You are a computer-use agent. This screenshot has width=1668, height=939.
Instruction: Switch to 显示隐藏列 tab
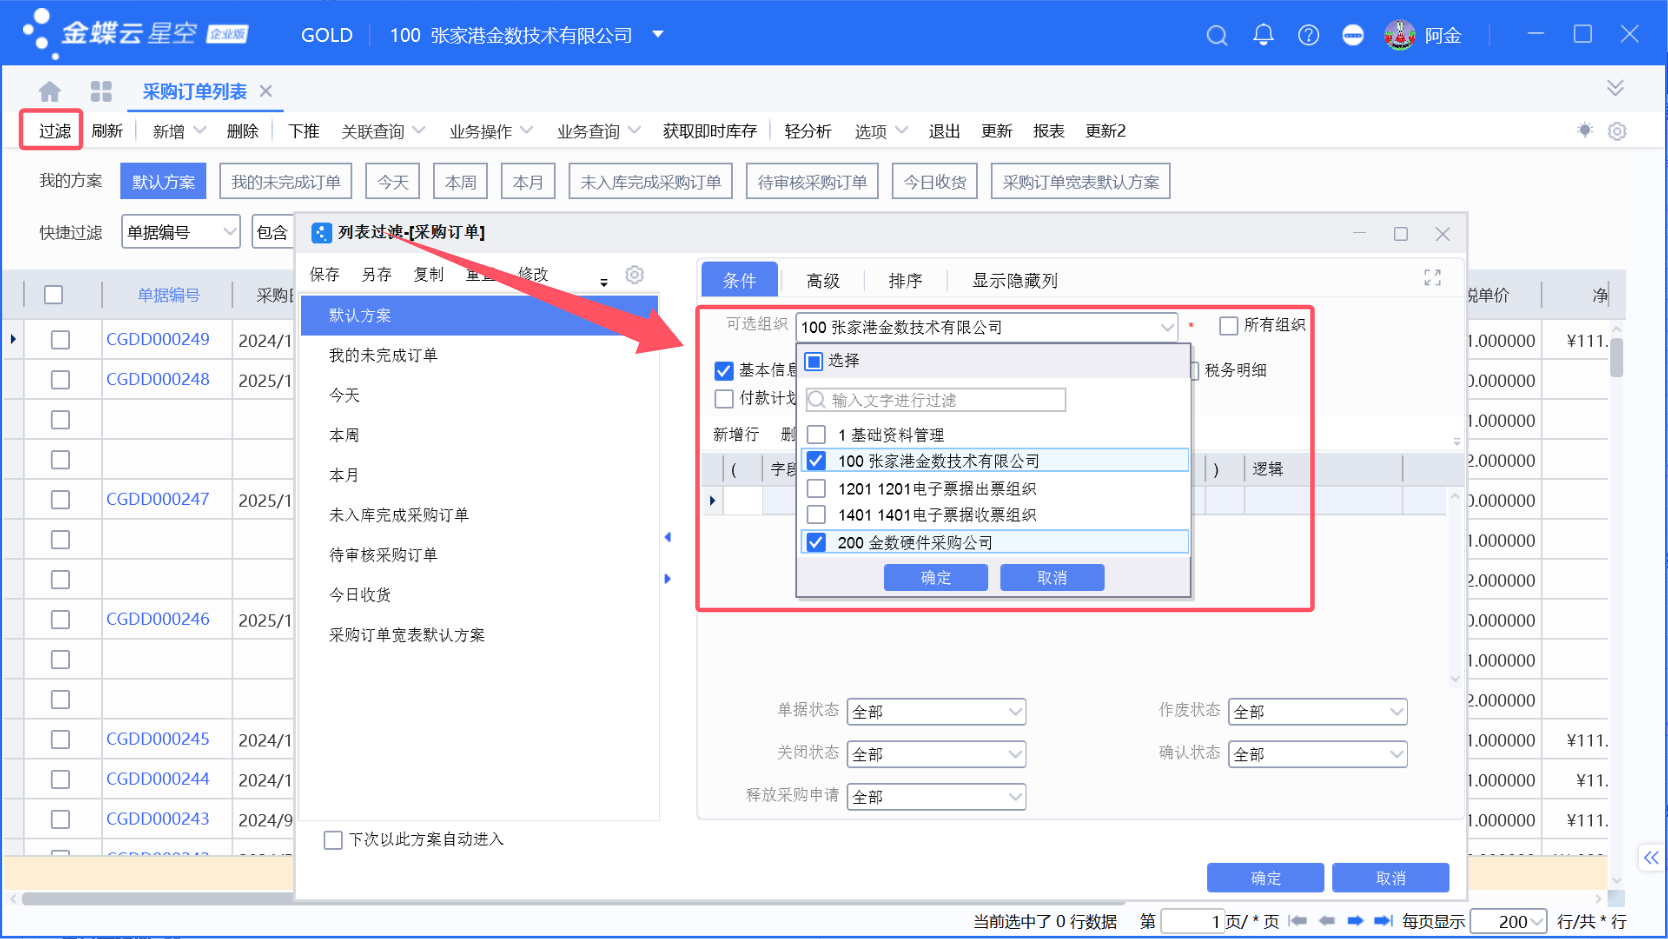pyautogui.click(x=1014, y=281)
